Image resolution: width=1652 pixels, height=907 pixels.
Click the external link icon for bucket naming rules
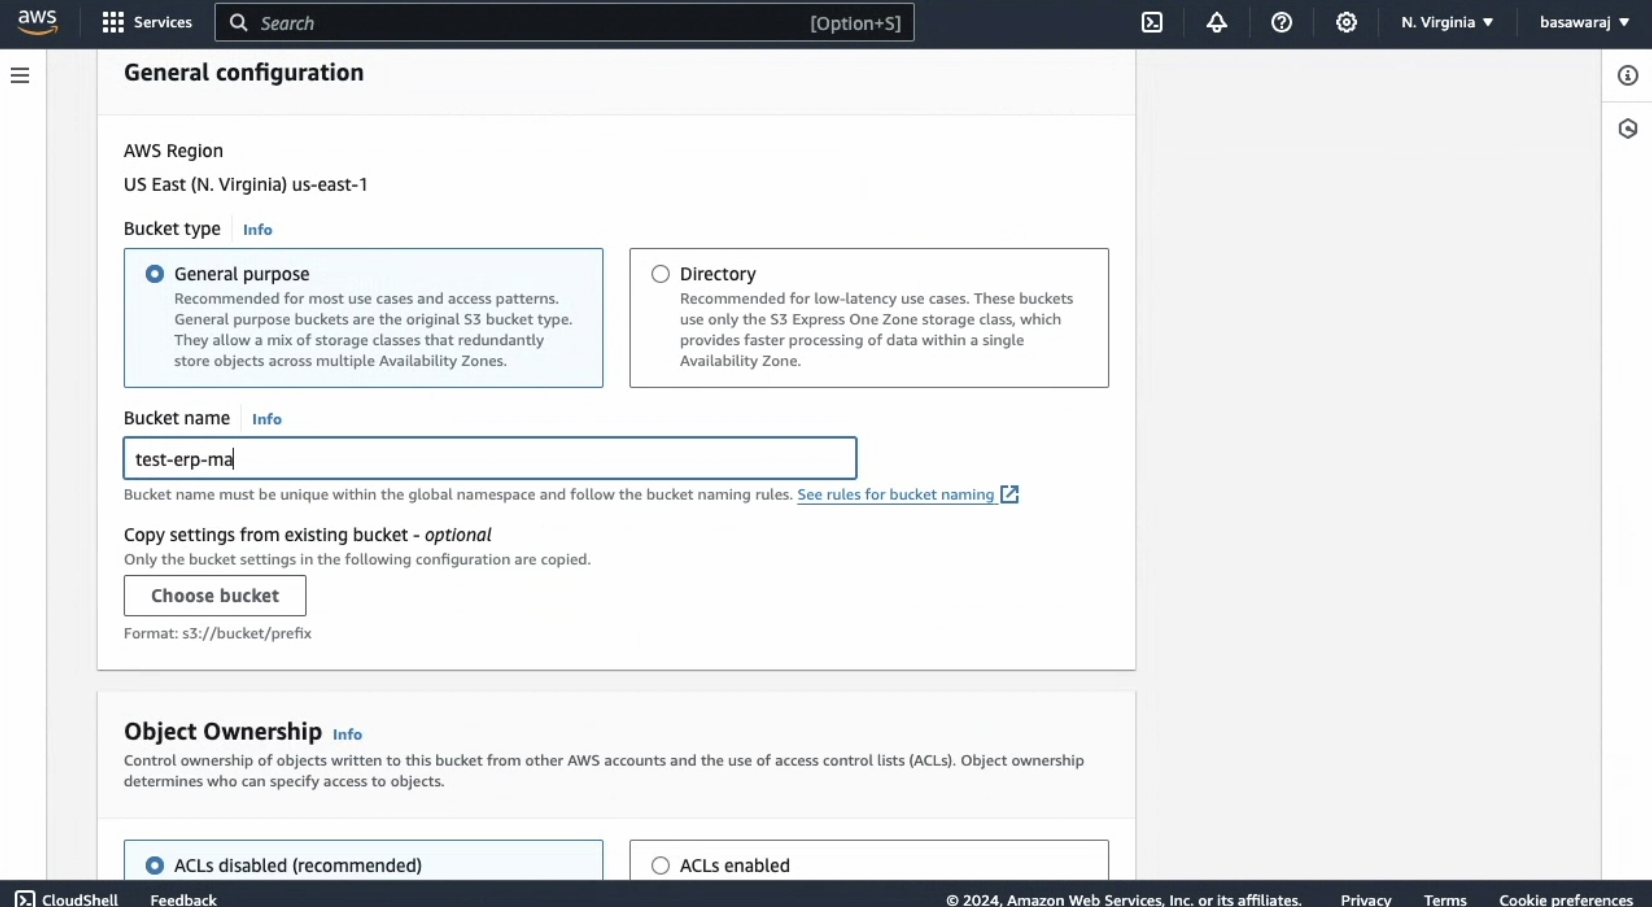(x=1010, y=494)
